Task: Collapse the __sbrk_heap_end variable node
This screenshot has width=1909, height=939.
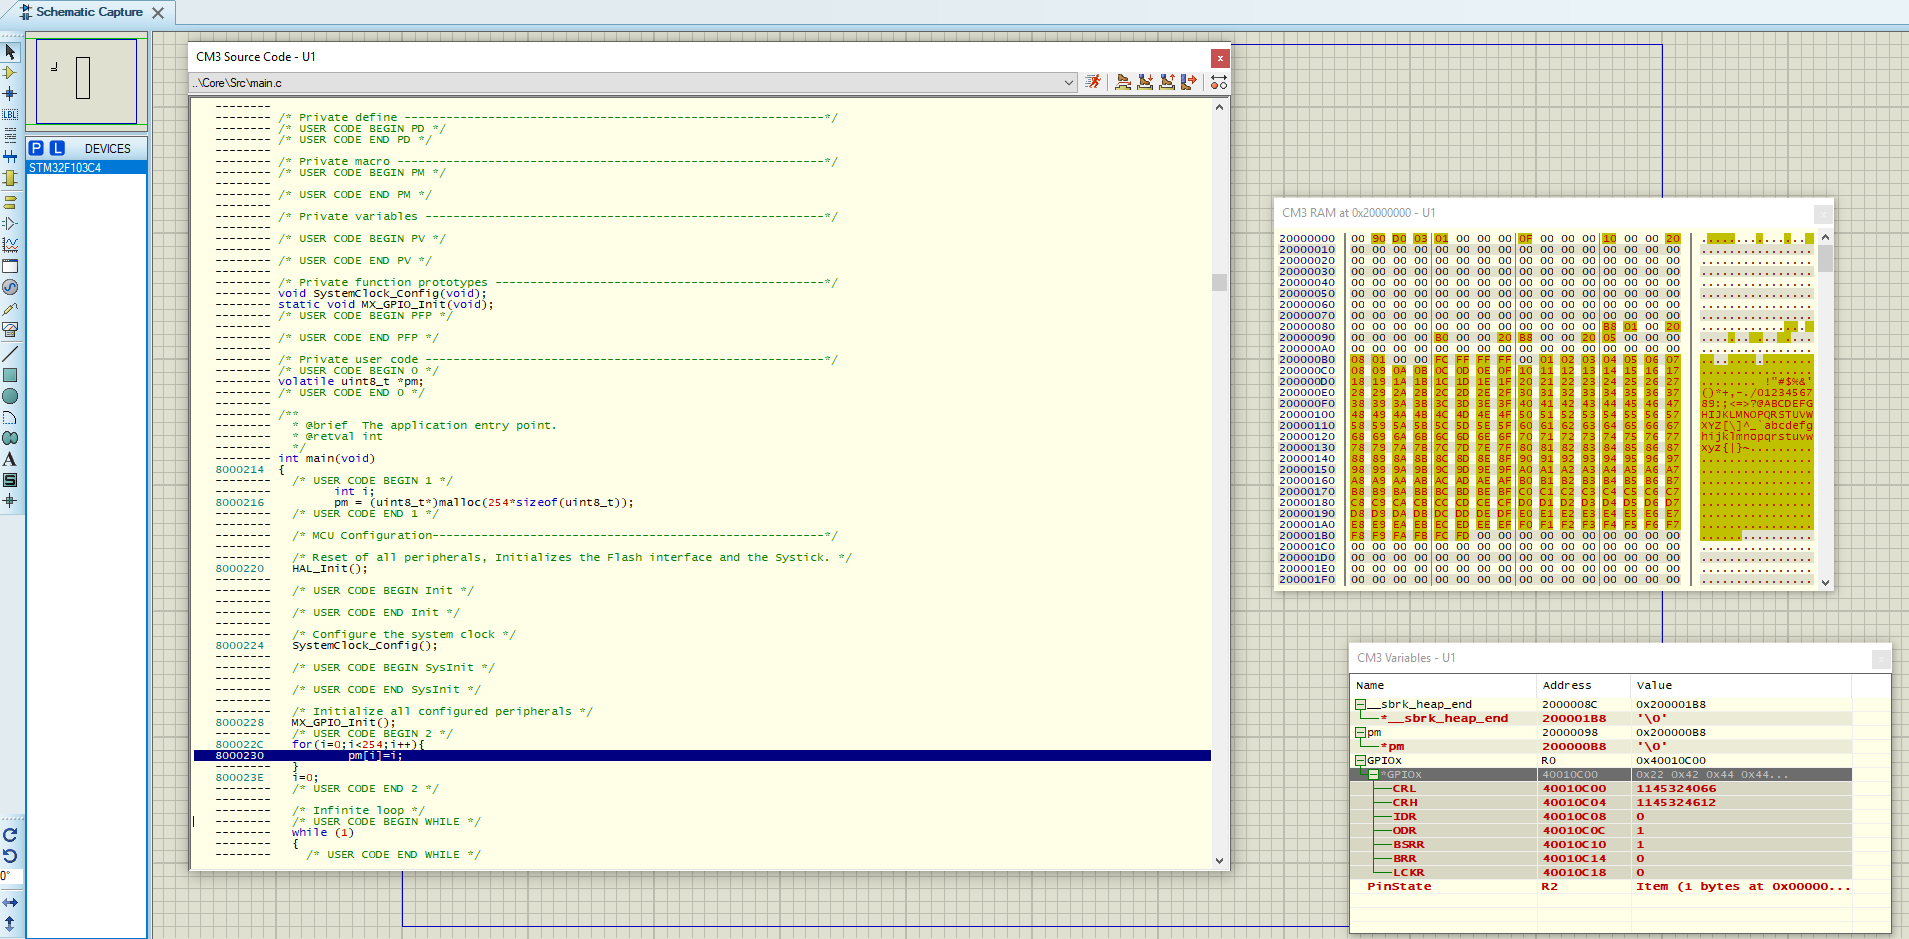Action: [1360, 705]
